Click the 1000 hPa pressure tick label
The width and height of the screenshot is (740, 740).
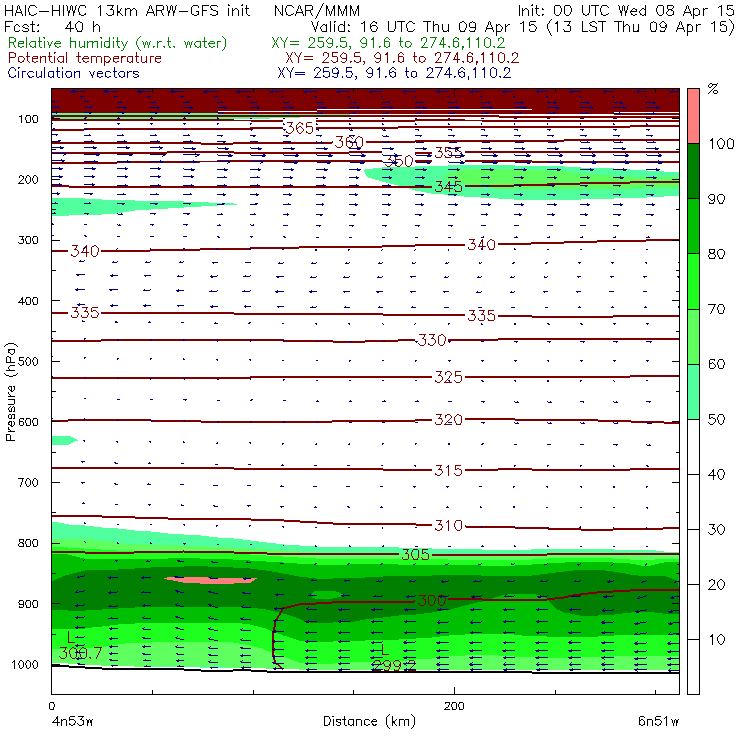25,664
